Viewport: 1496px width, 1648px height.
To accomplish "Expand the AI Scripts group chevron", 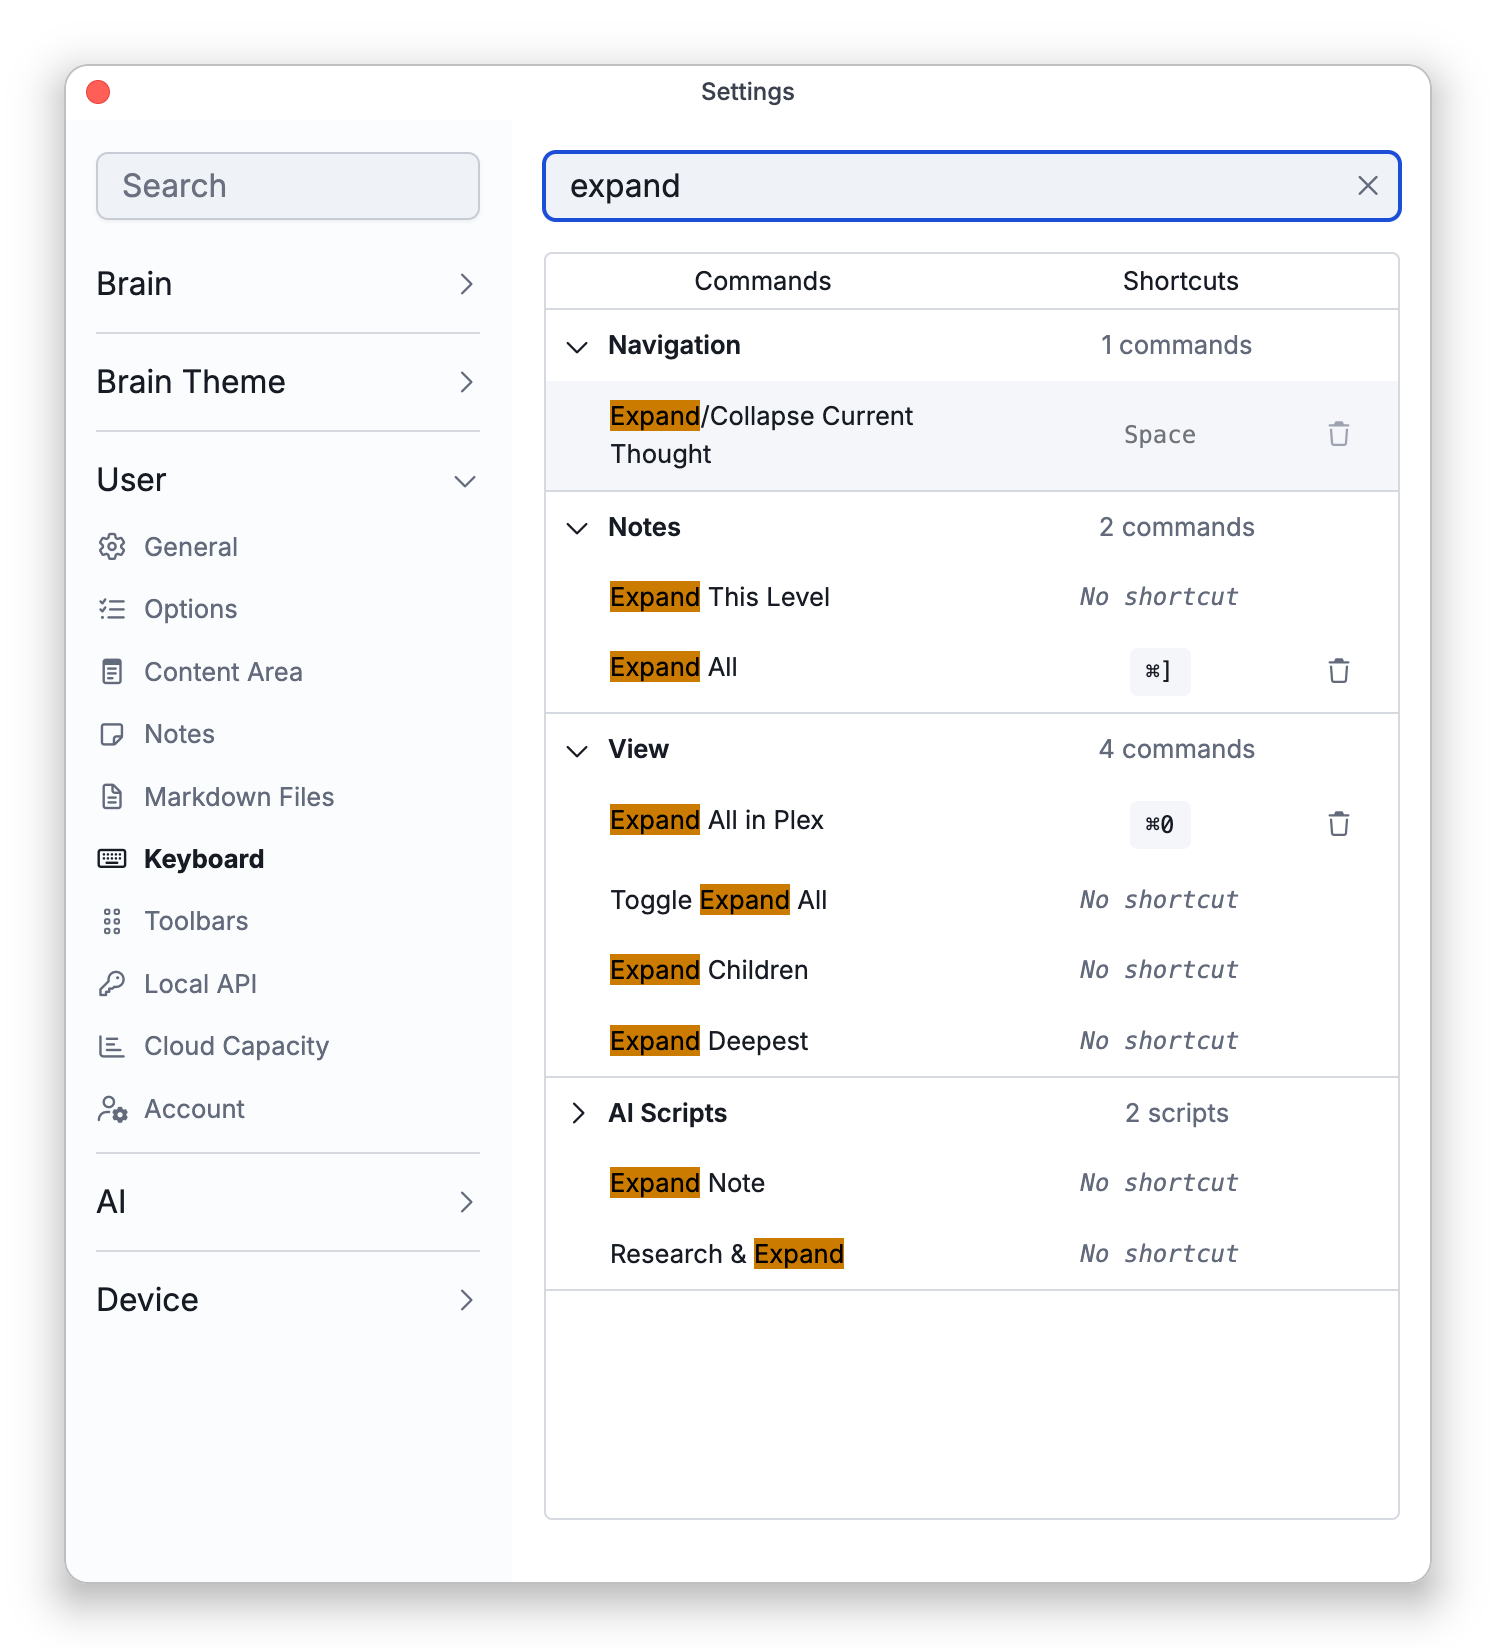I will (x=577, y=1113).
